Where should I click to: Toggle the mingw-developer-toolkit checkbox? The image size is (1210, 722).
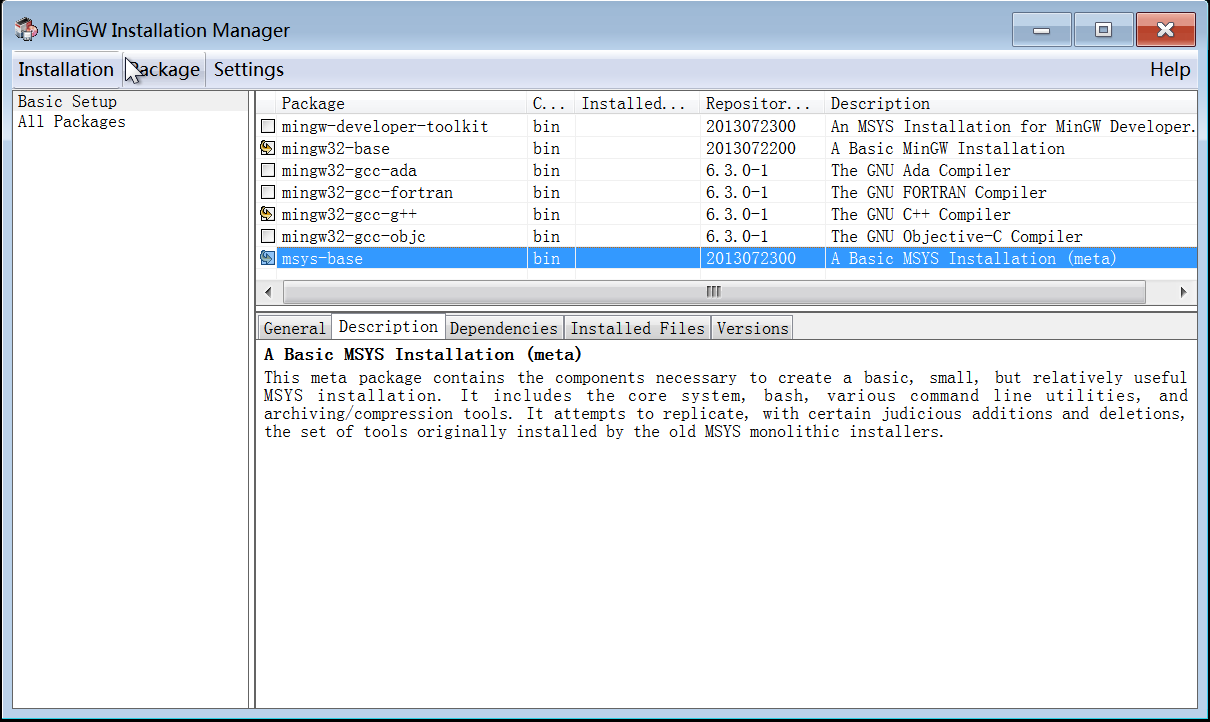pos(267,127)
